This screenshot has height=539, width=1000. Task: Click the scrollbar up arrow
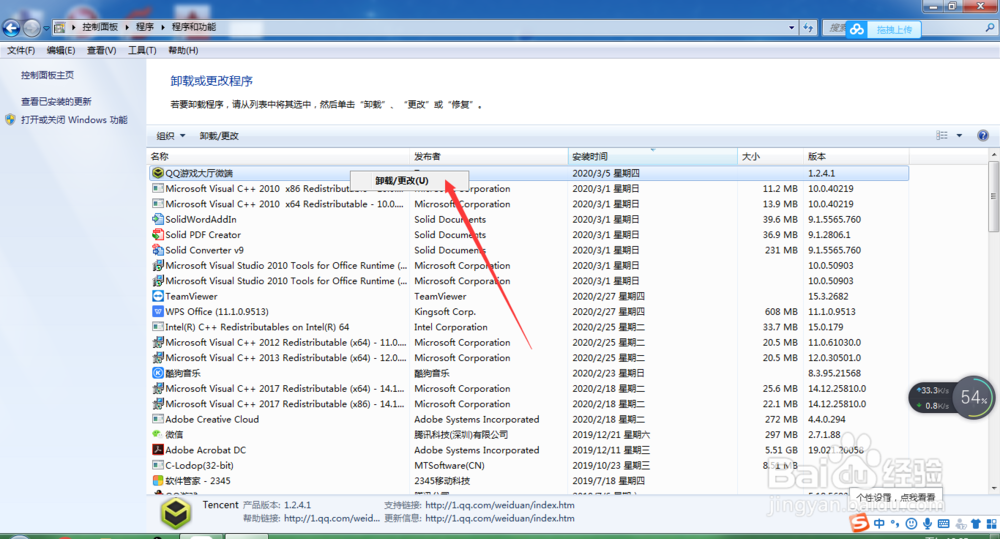point(994,155)
